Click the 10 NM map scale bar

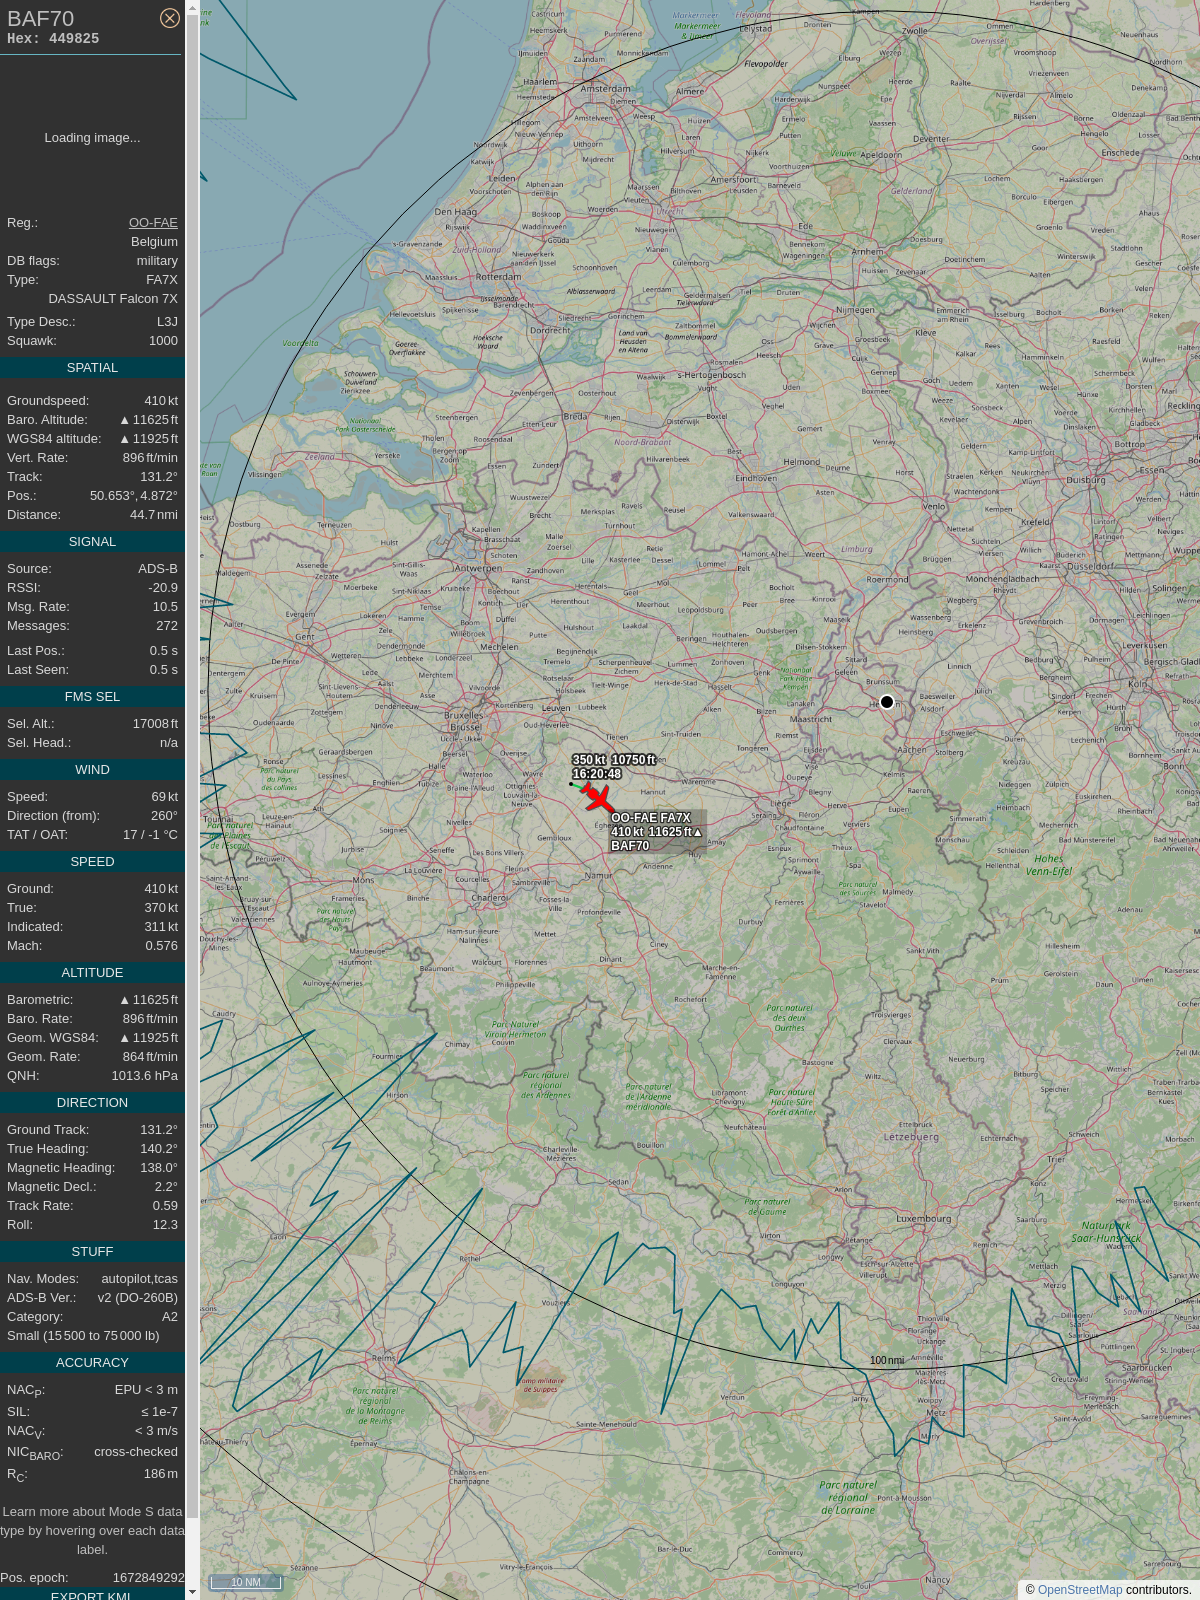[x=246, y=1582]
